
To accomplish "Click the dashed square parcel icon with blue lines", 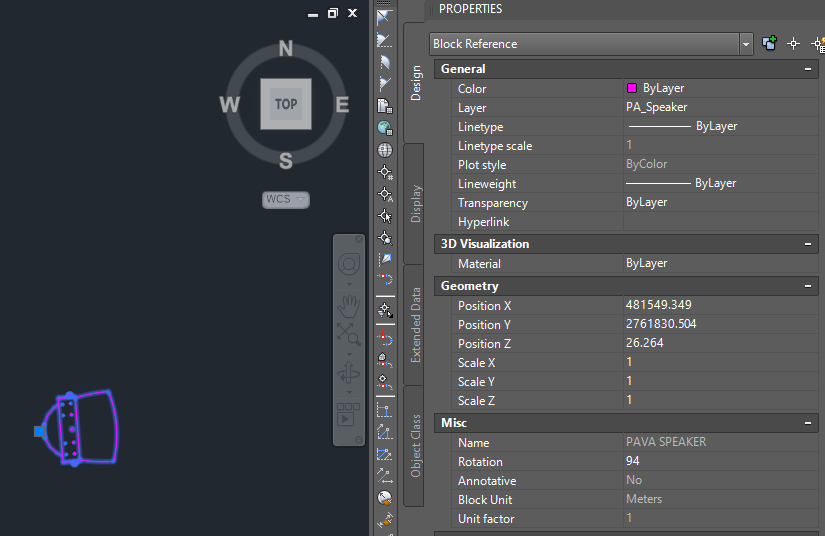I will pos(385,410).
